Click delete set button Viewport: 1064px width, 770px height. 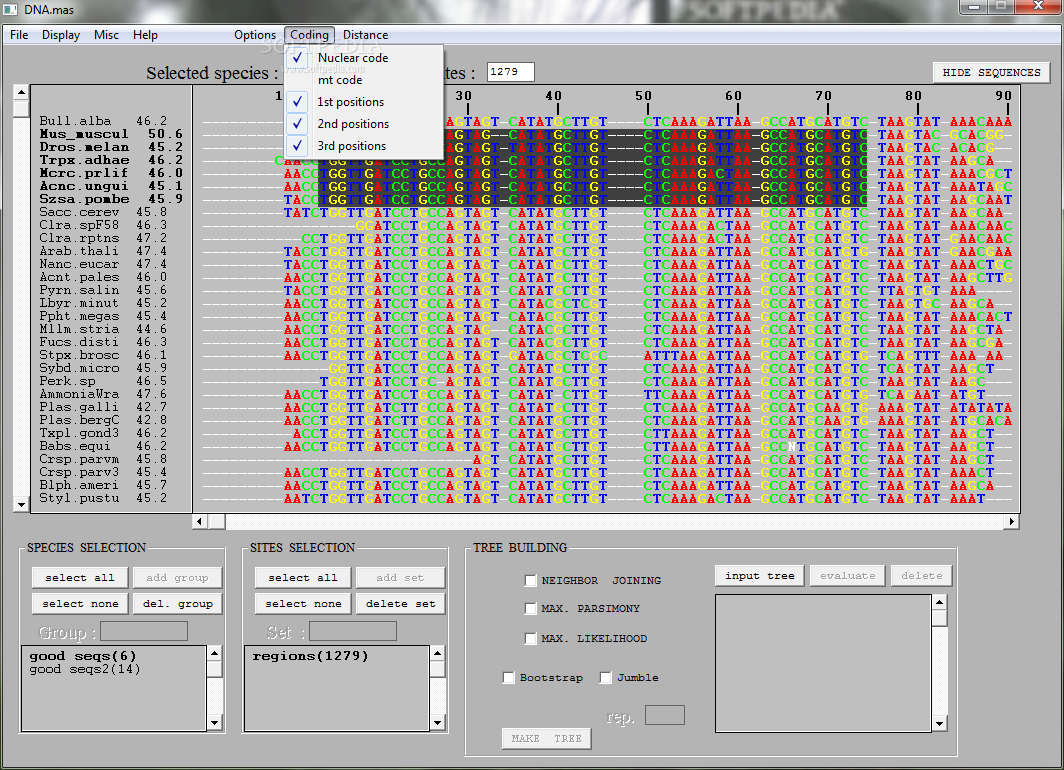400,603
